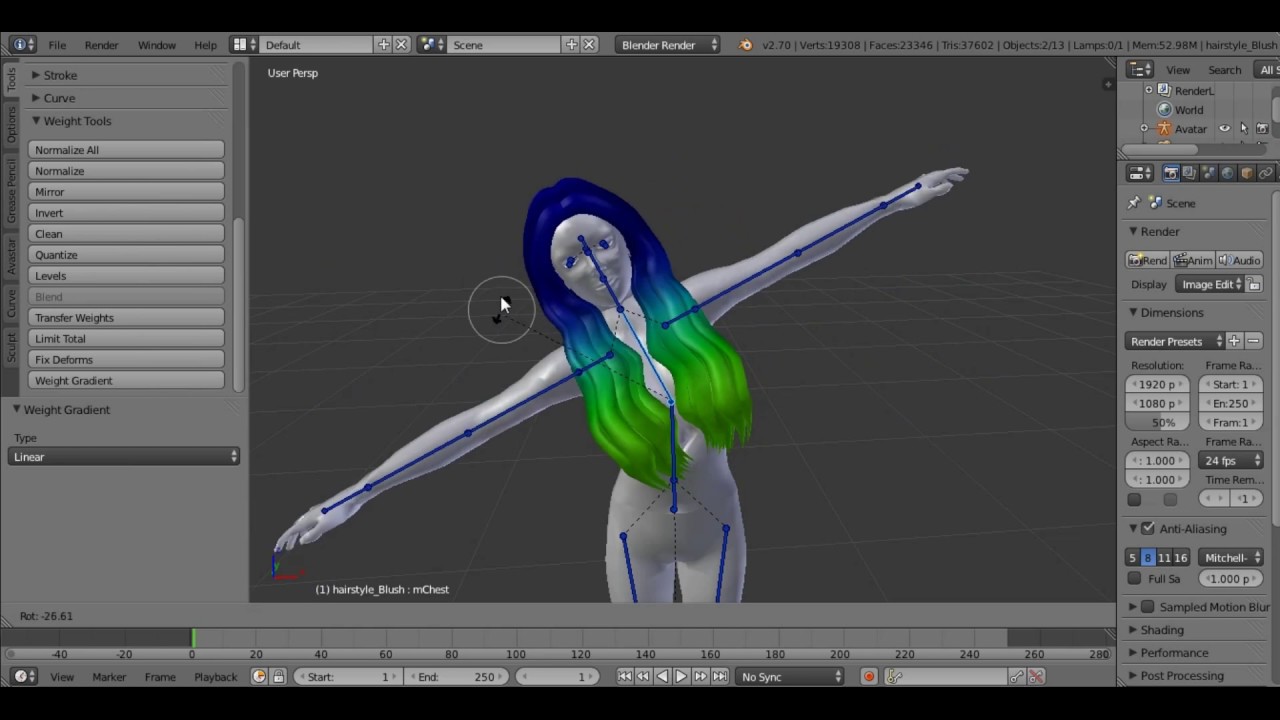Click the Limit Total button
1280x720 pixels.
pyautogui.click(x=126, y=339)
